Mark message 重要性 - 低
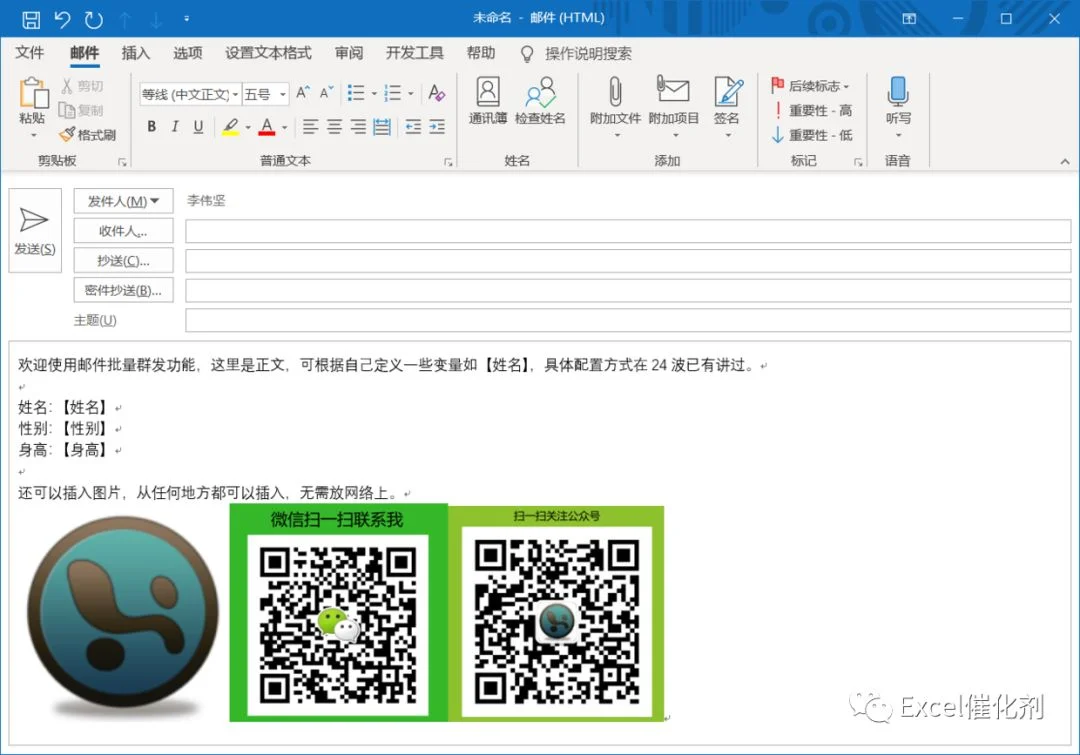 click(811, 135)
